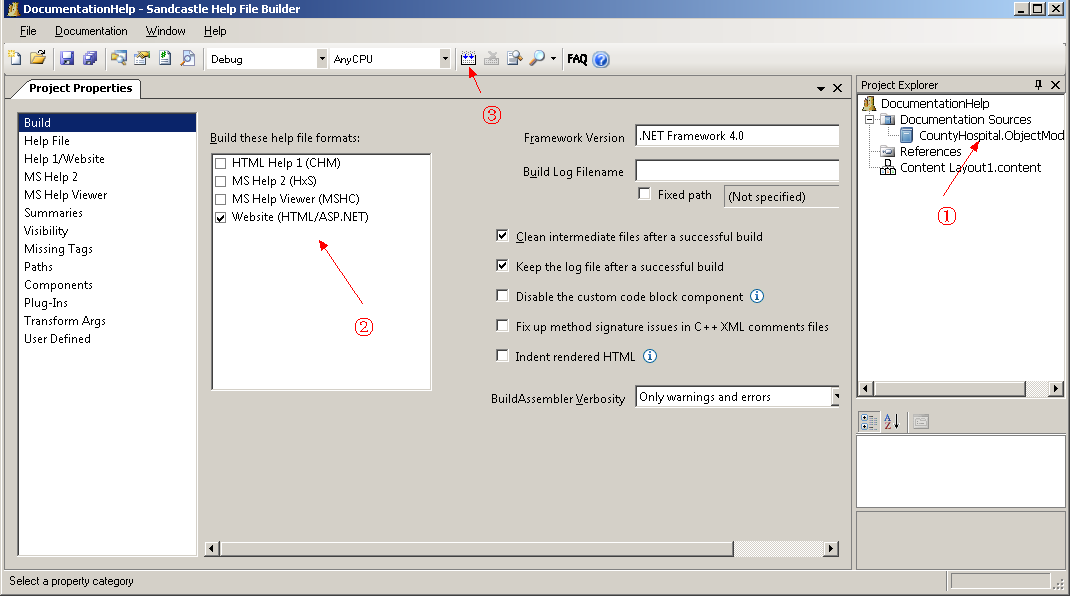Click Project Explorer horizontal scrollbar right arrow
Viewport: 1070px width, 596px height.
pos(1056,388)
